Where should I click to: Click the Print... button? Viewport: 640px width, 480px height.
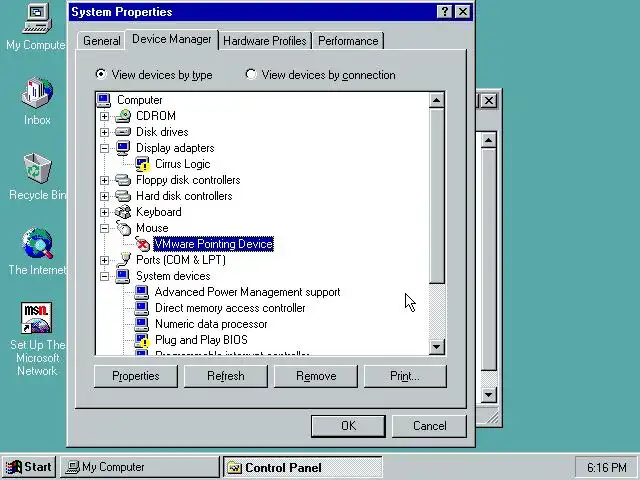pos(405,376)
